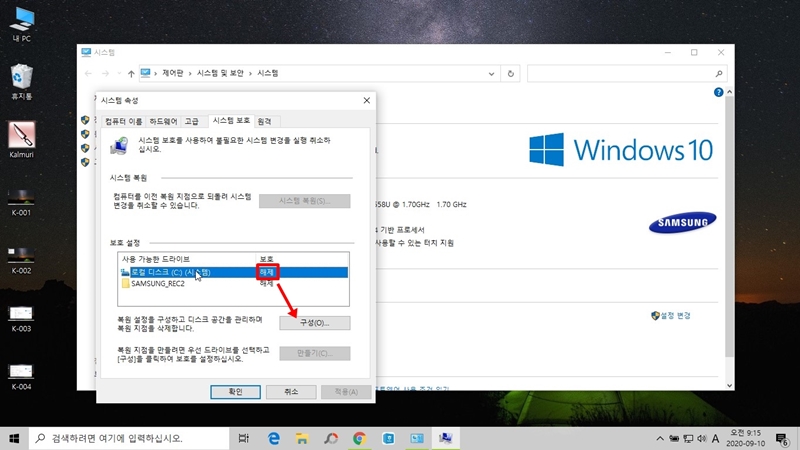Switch to System Properties taskbar icon
The image size is (800, 450).
[x=445, y=438]
